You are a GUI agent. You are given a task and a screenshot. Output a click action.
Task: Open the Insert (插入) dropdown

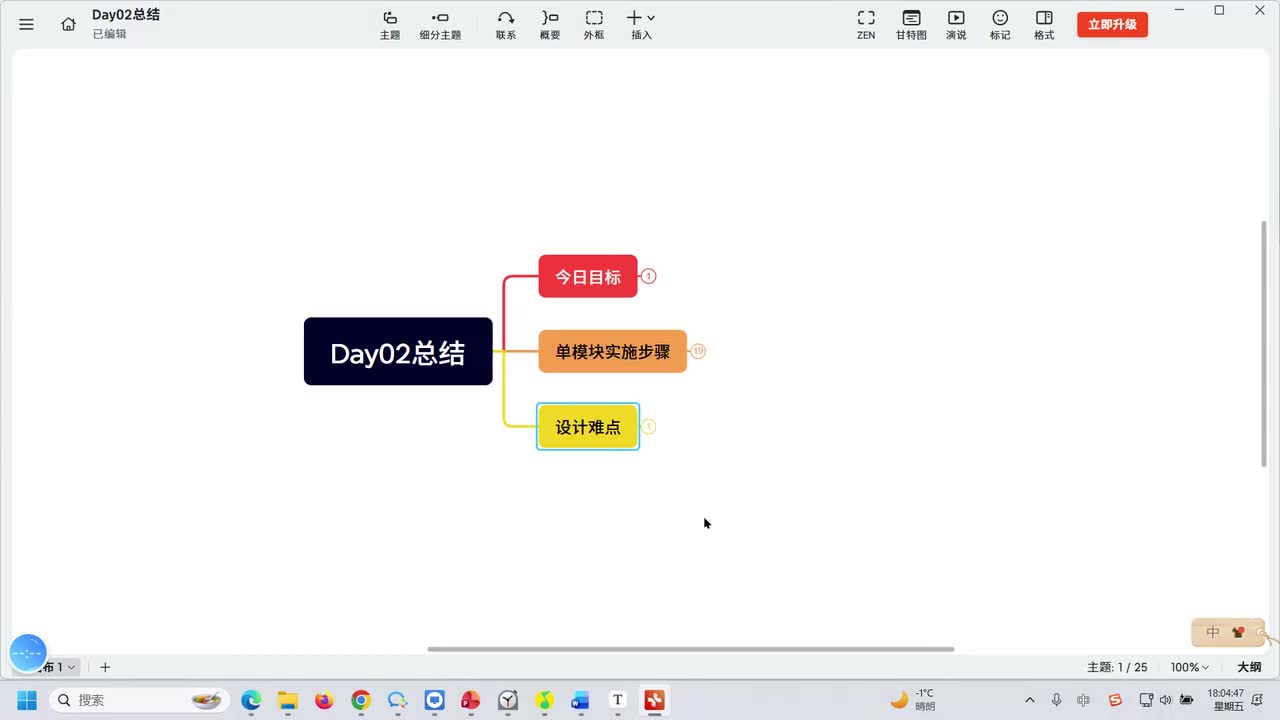641,25
